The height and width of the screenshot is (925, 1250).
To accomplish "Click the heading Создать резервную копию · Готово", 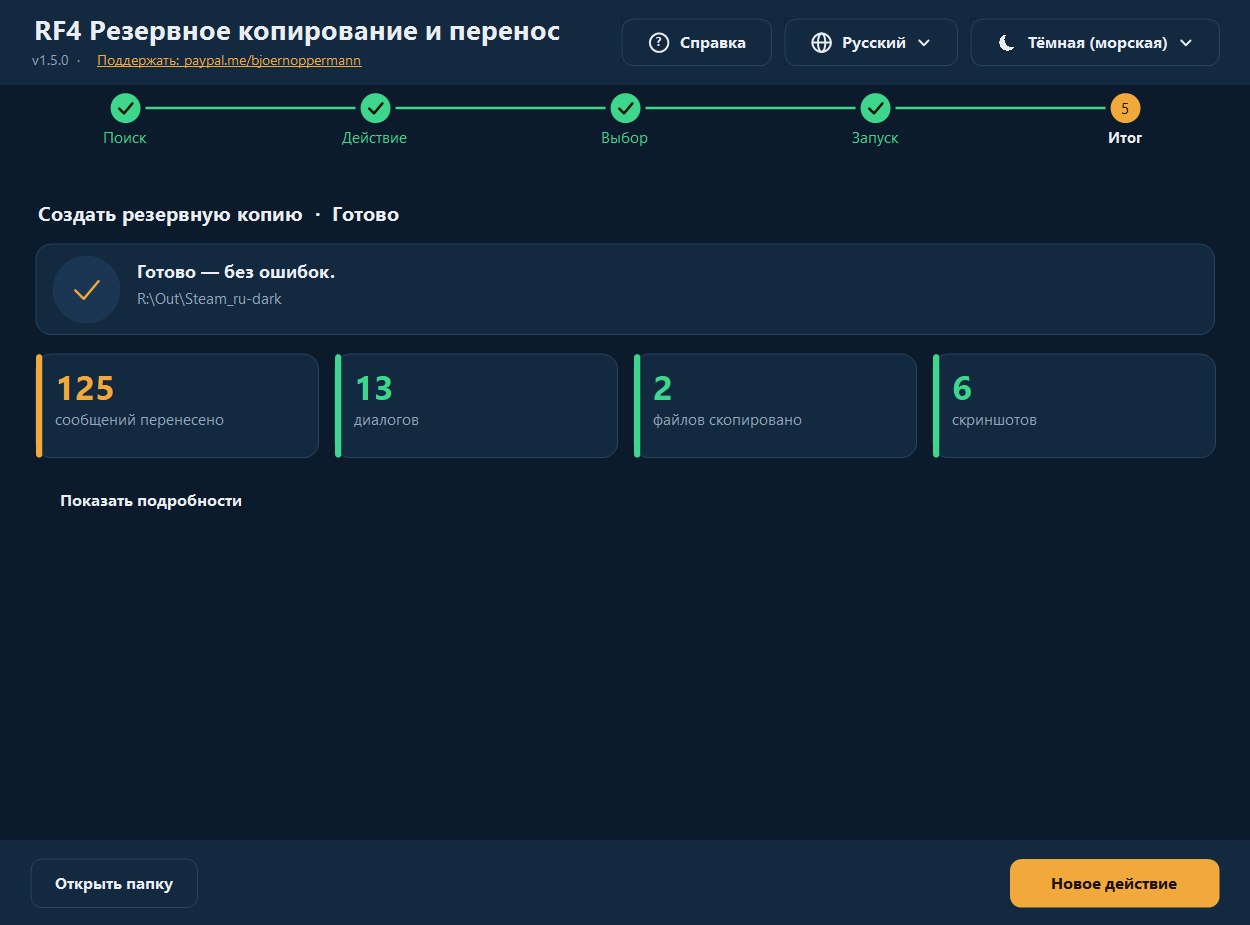I will tap(218, 215).
